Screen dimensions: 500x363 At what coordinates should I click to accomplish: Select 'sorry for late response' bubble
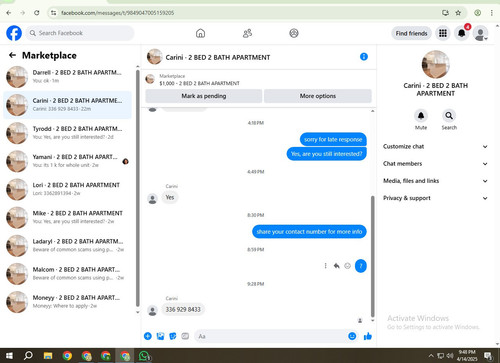click(x=333, y=139)
